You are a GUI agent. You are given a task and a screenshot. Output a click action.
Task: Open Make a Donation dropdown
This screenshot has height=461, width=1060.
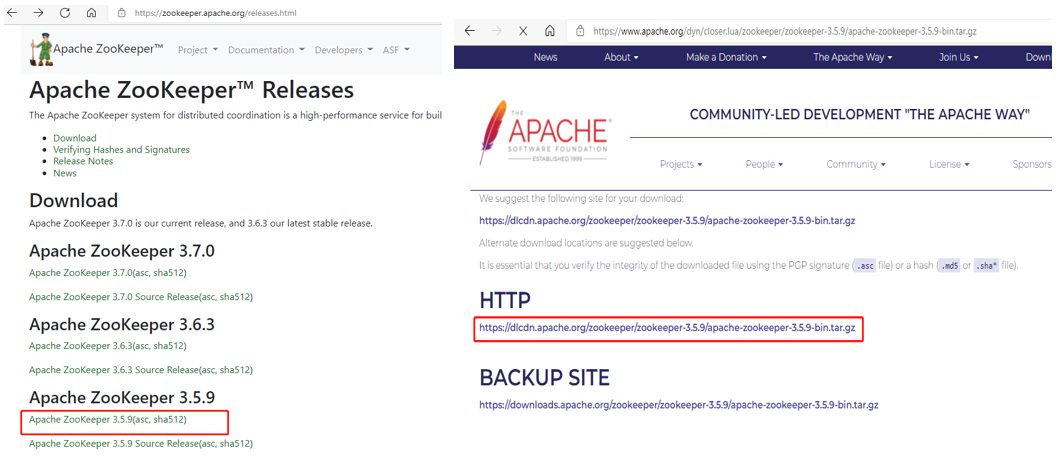726,57
